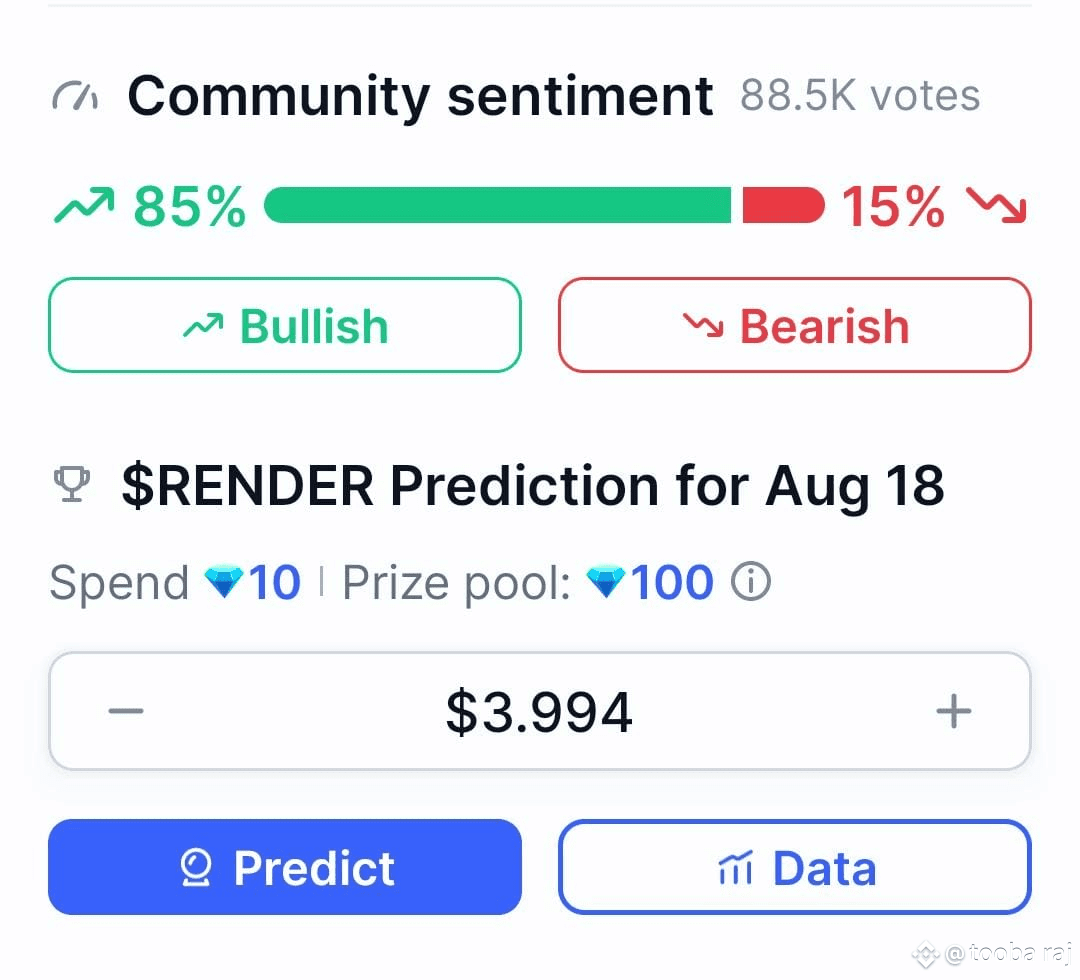Click the trophy icon beside $RENDER Prediction
This screenshot has width=1080, height=980.
point(72,484)
